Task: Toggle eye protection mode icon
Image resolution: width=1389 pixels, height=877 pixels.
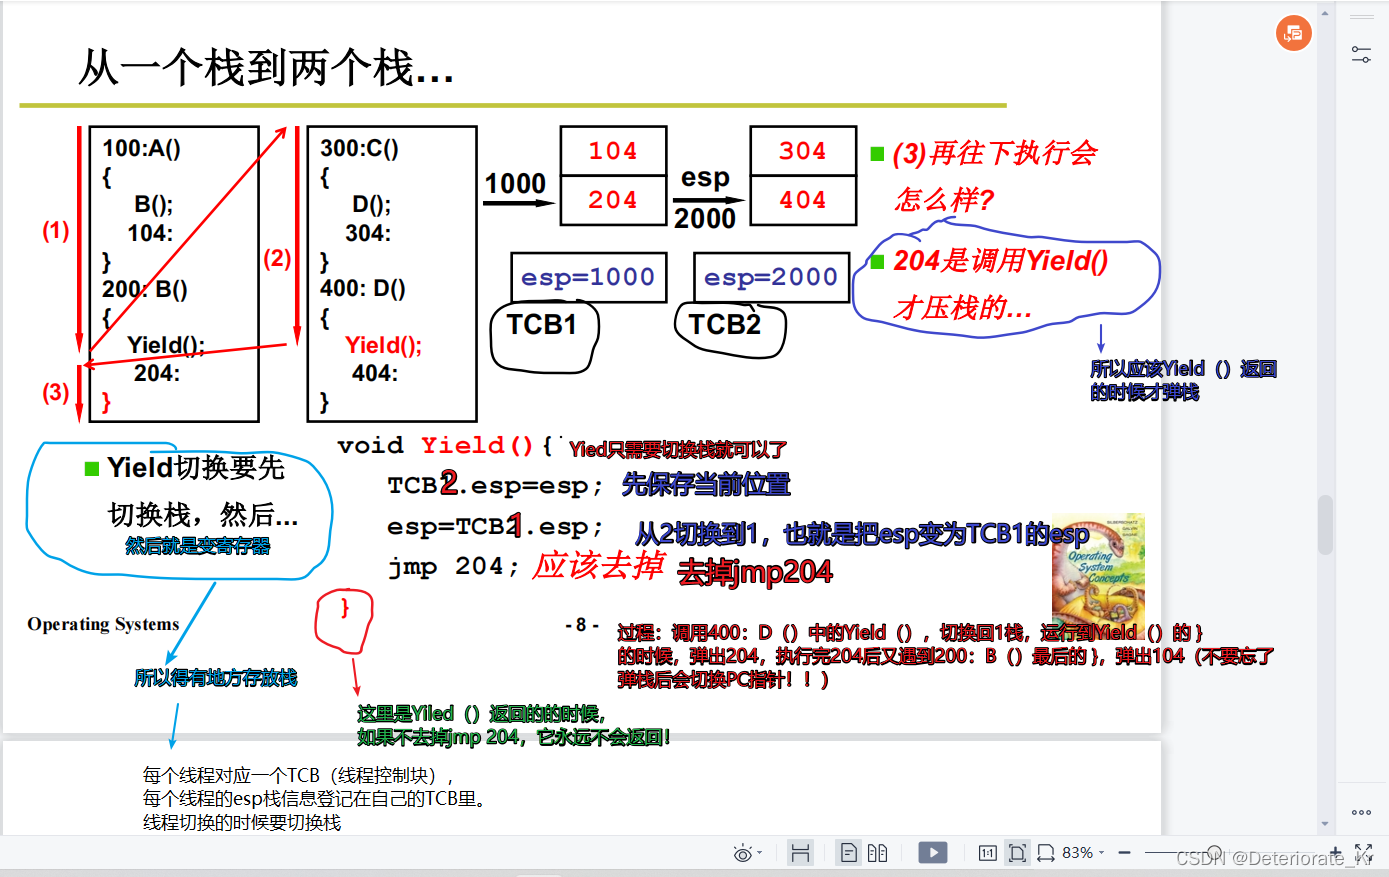Action: point(742,853)
